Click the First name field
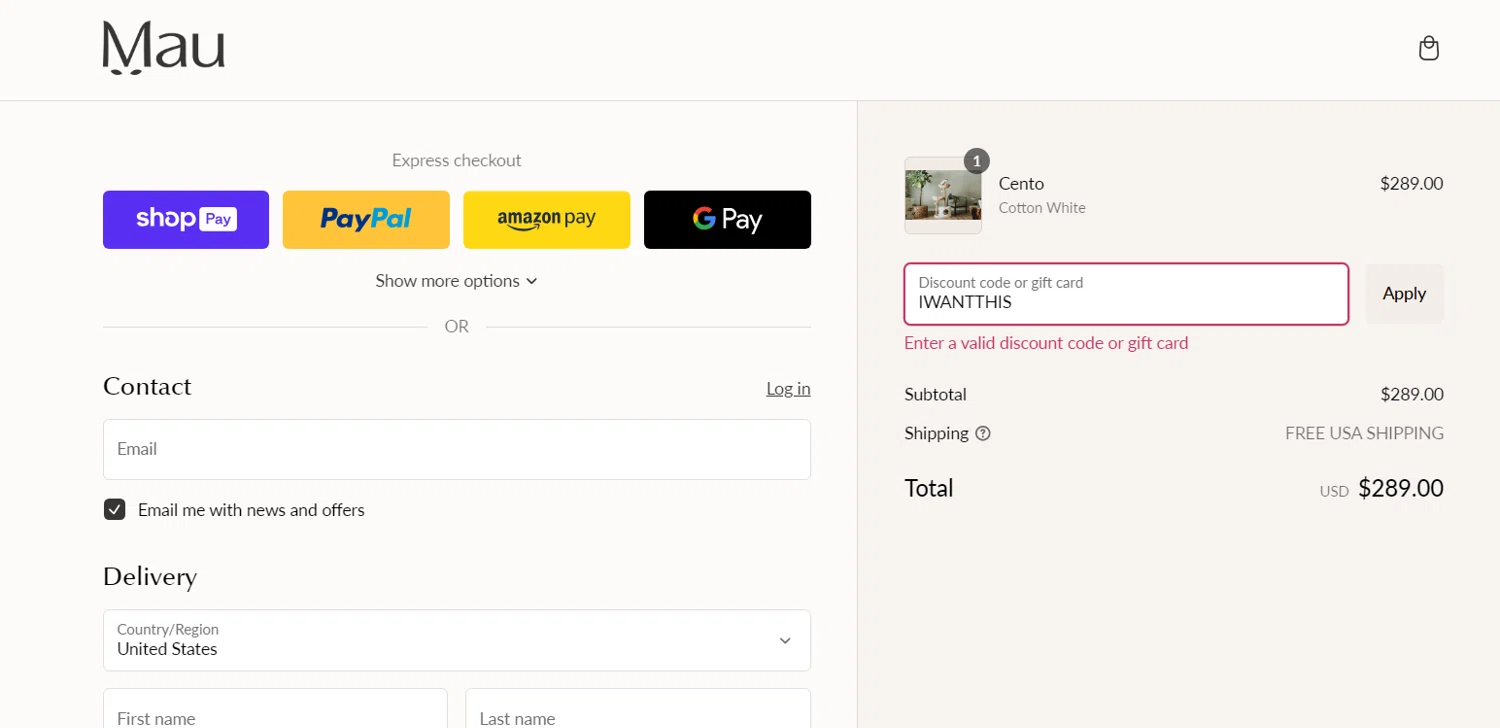The width and height of the screenshot is (1500, 728). point(275,708)
